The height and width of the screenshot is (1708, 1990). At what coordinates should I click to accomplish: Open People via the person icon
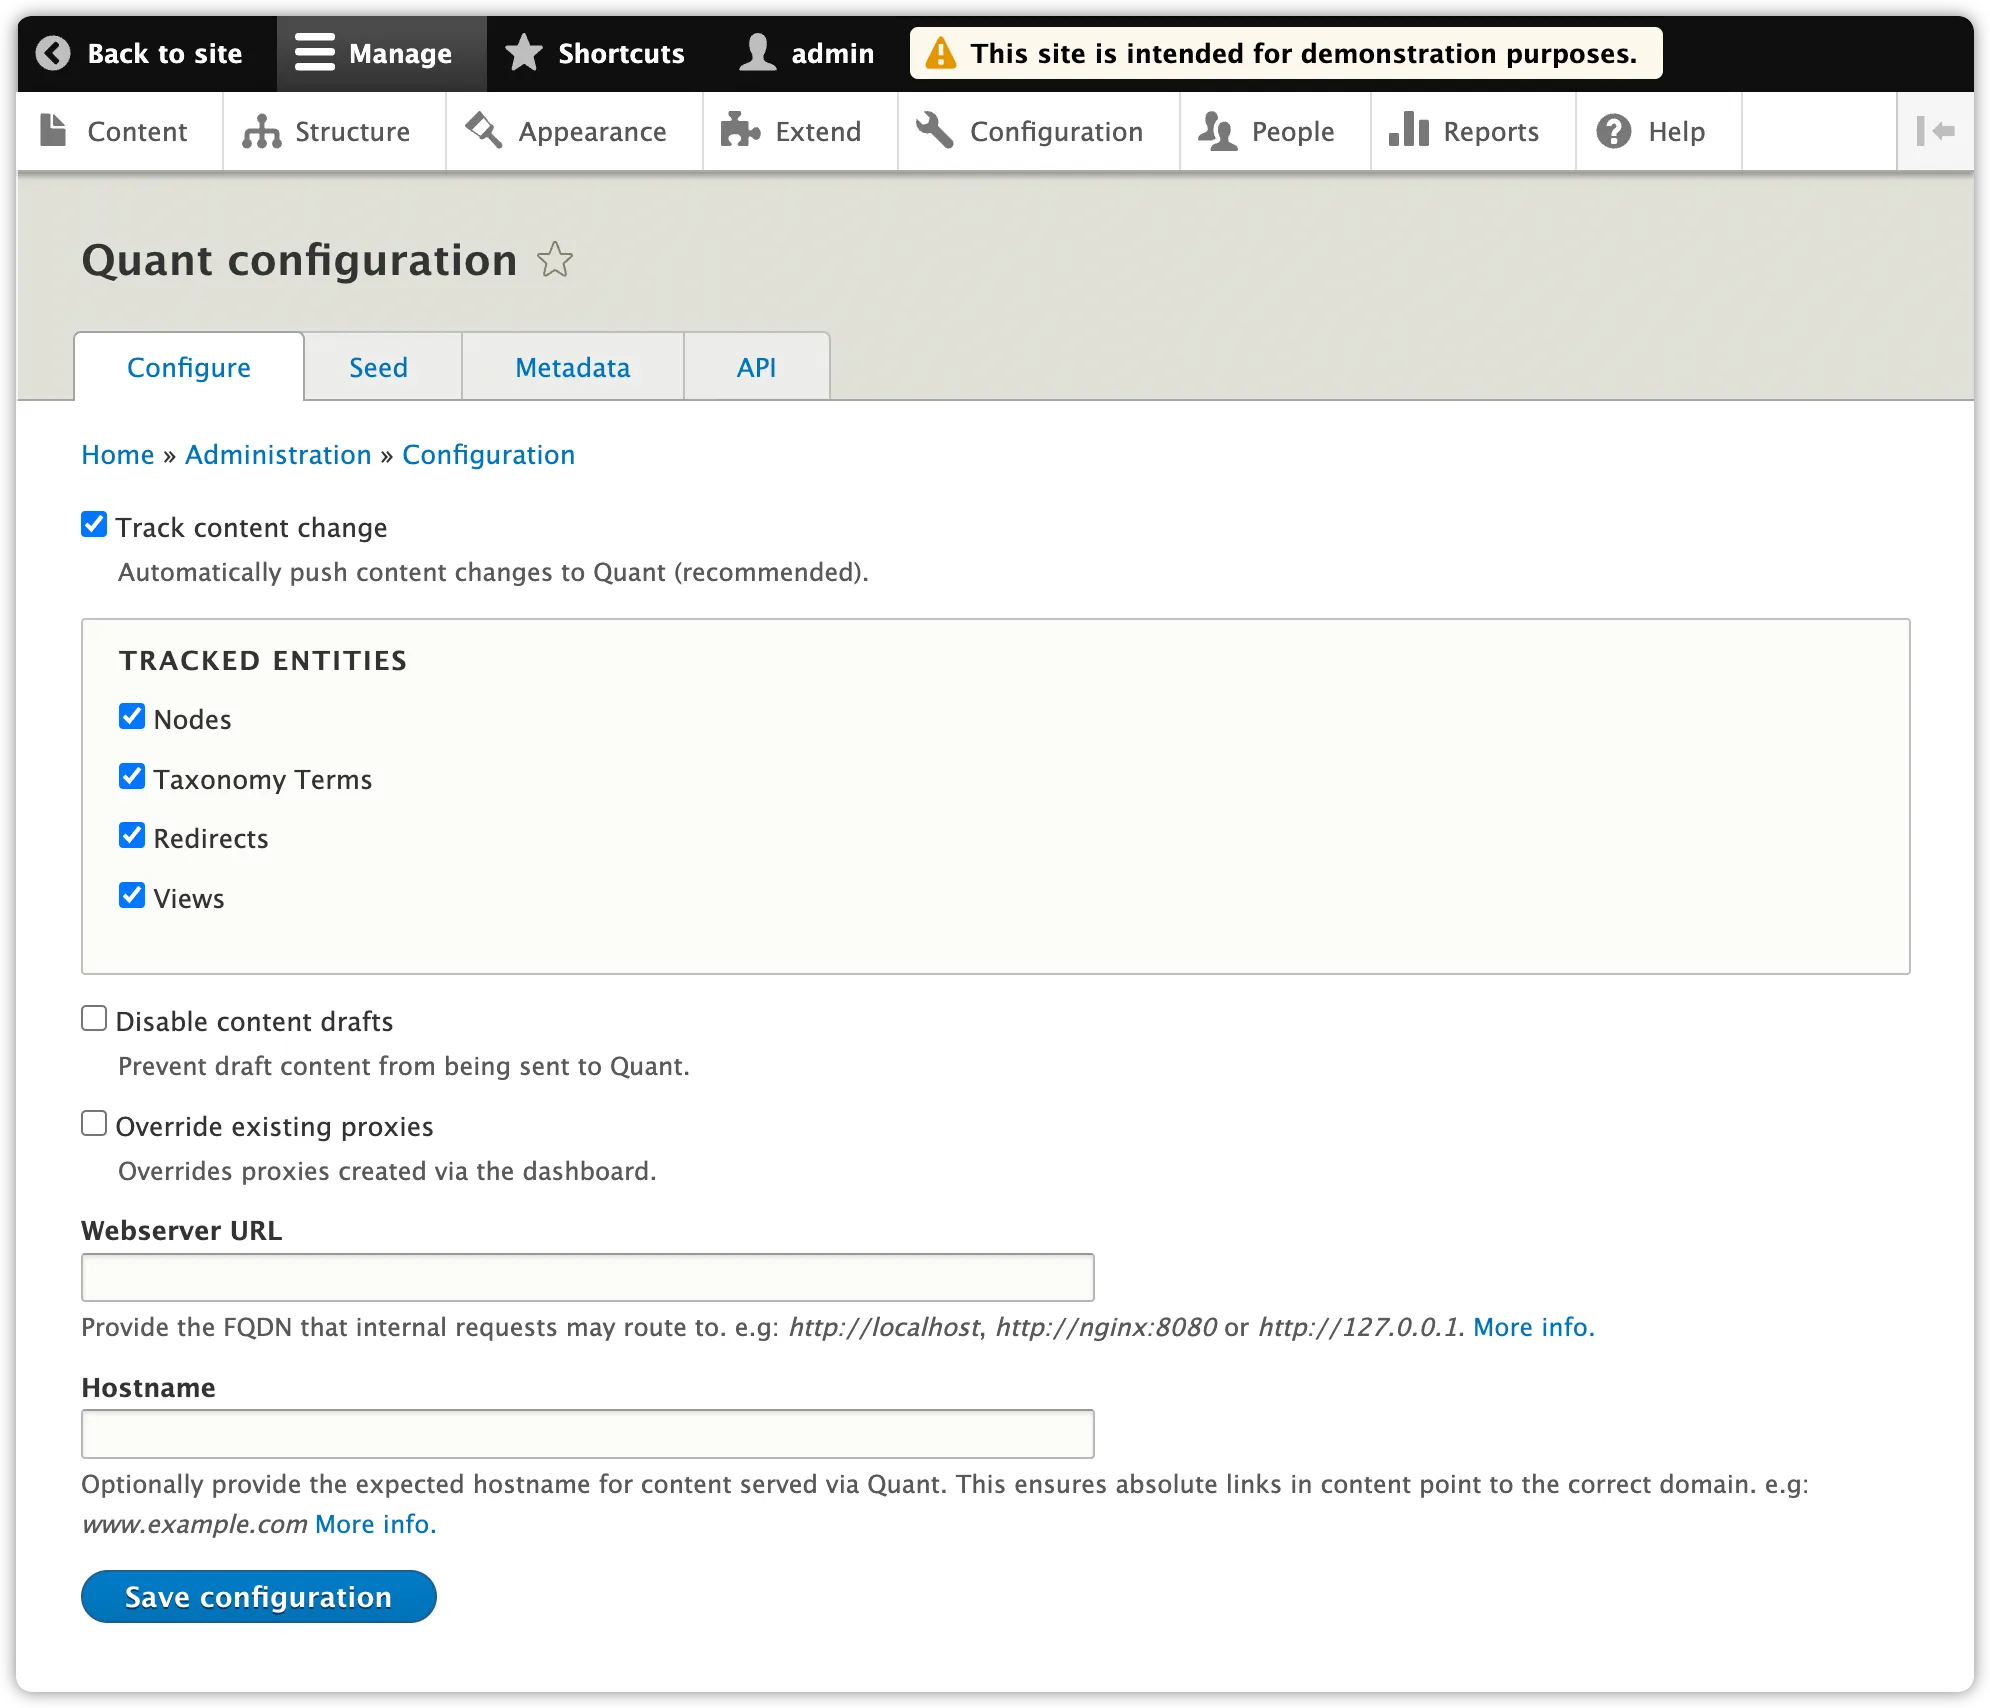tap(1218, 130)
